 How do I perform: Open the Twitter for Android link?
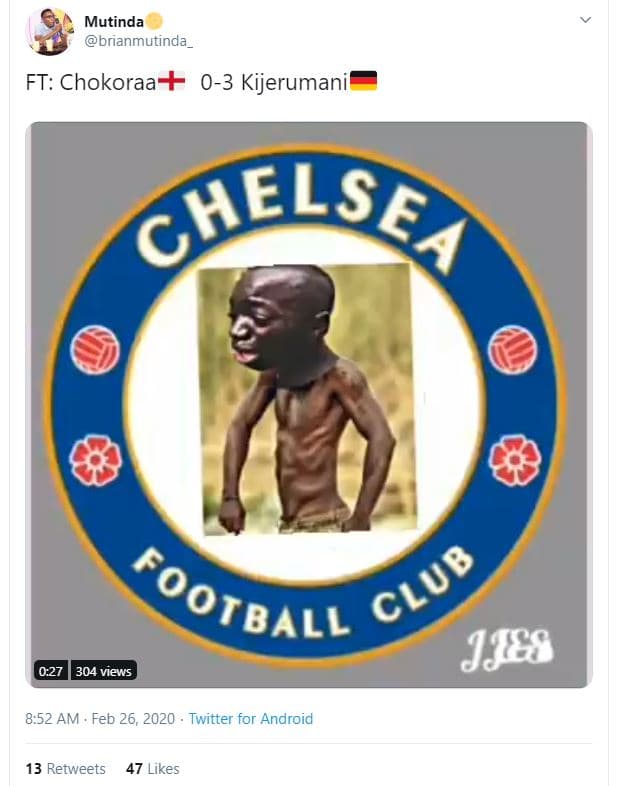251,718
